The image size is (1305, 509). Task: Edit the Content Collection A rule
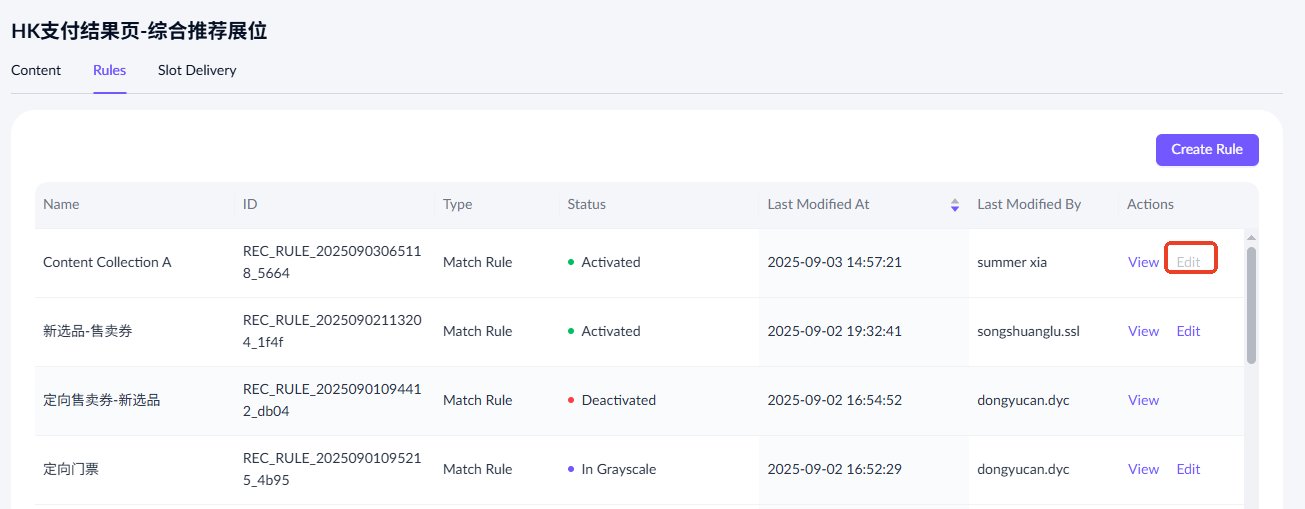[1188, 262]
